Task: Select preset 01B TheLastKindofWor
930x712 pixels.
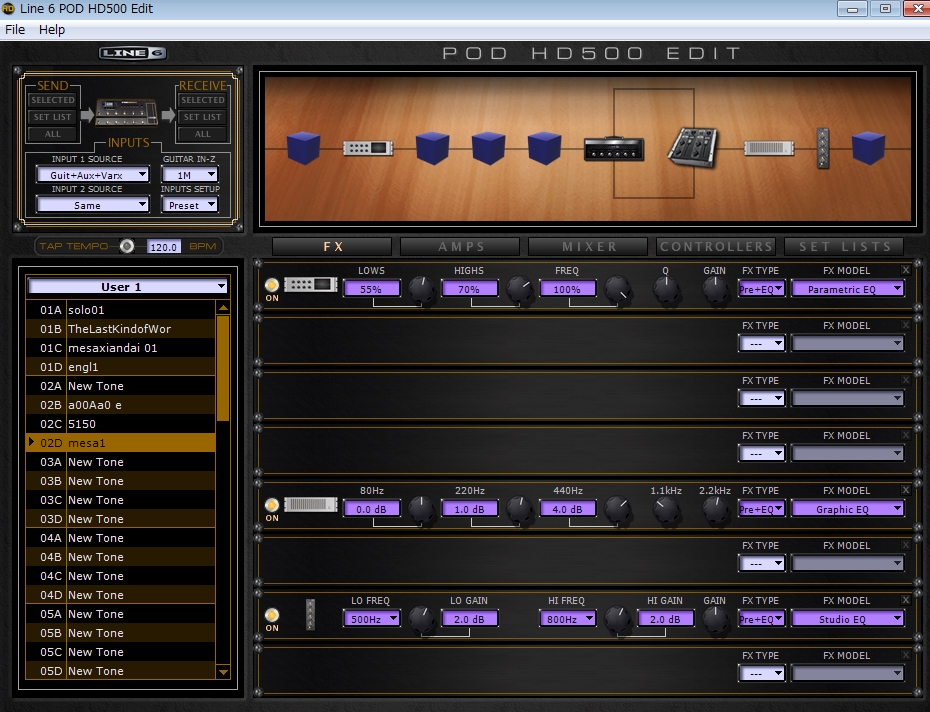Action: (120, 329)
